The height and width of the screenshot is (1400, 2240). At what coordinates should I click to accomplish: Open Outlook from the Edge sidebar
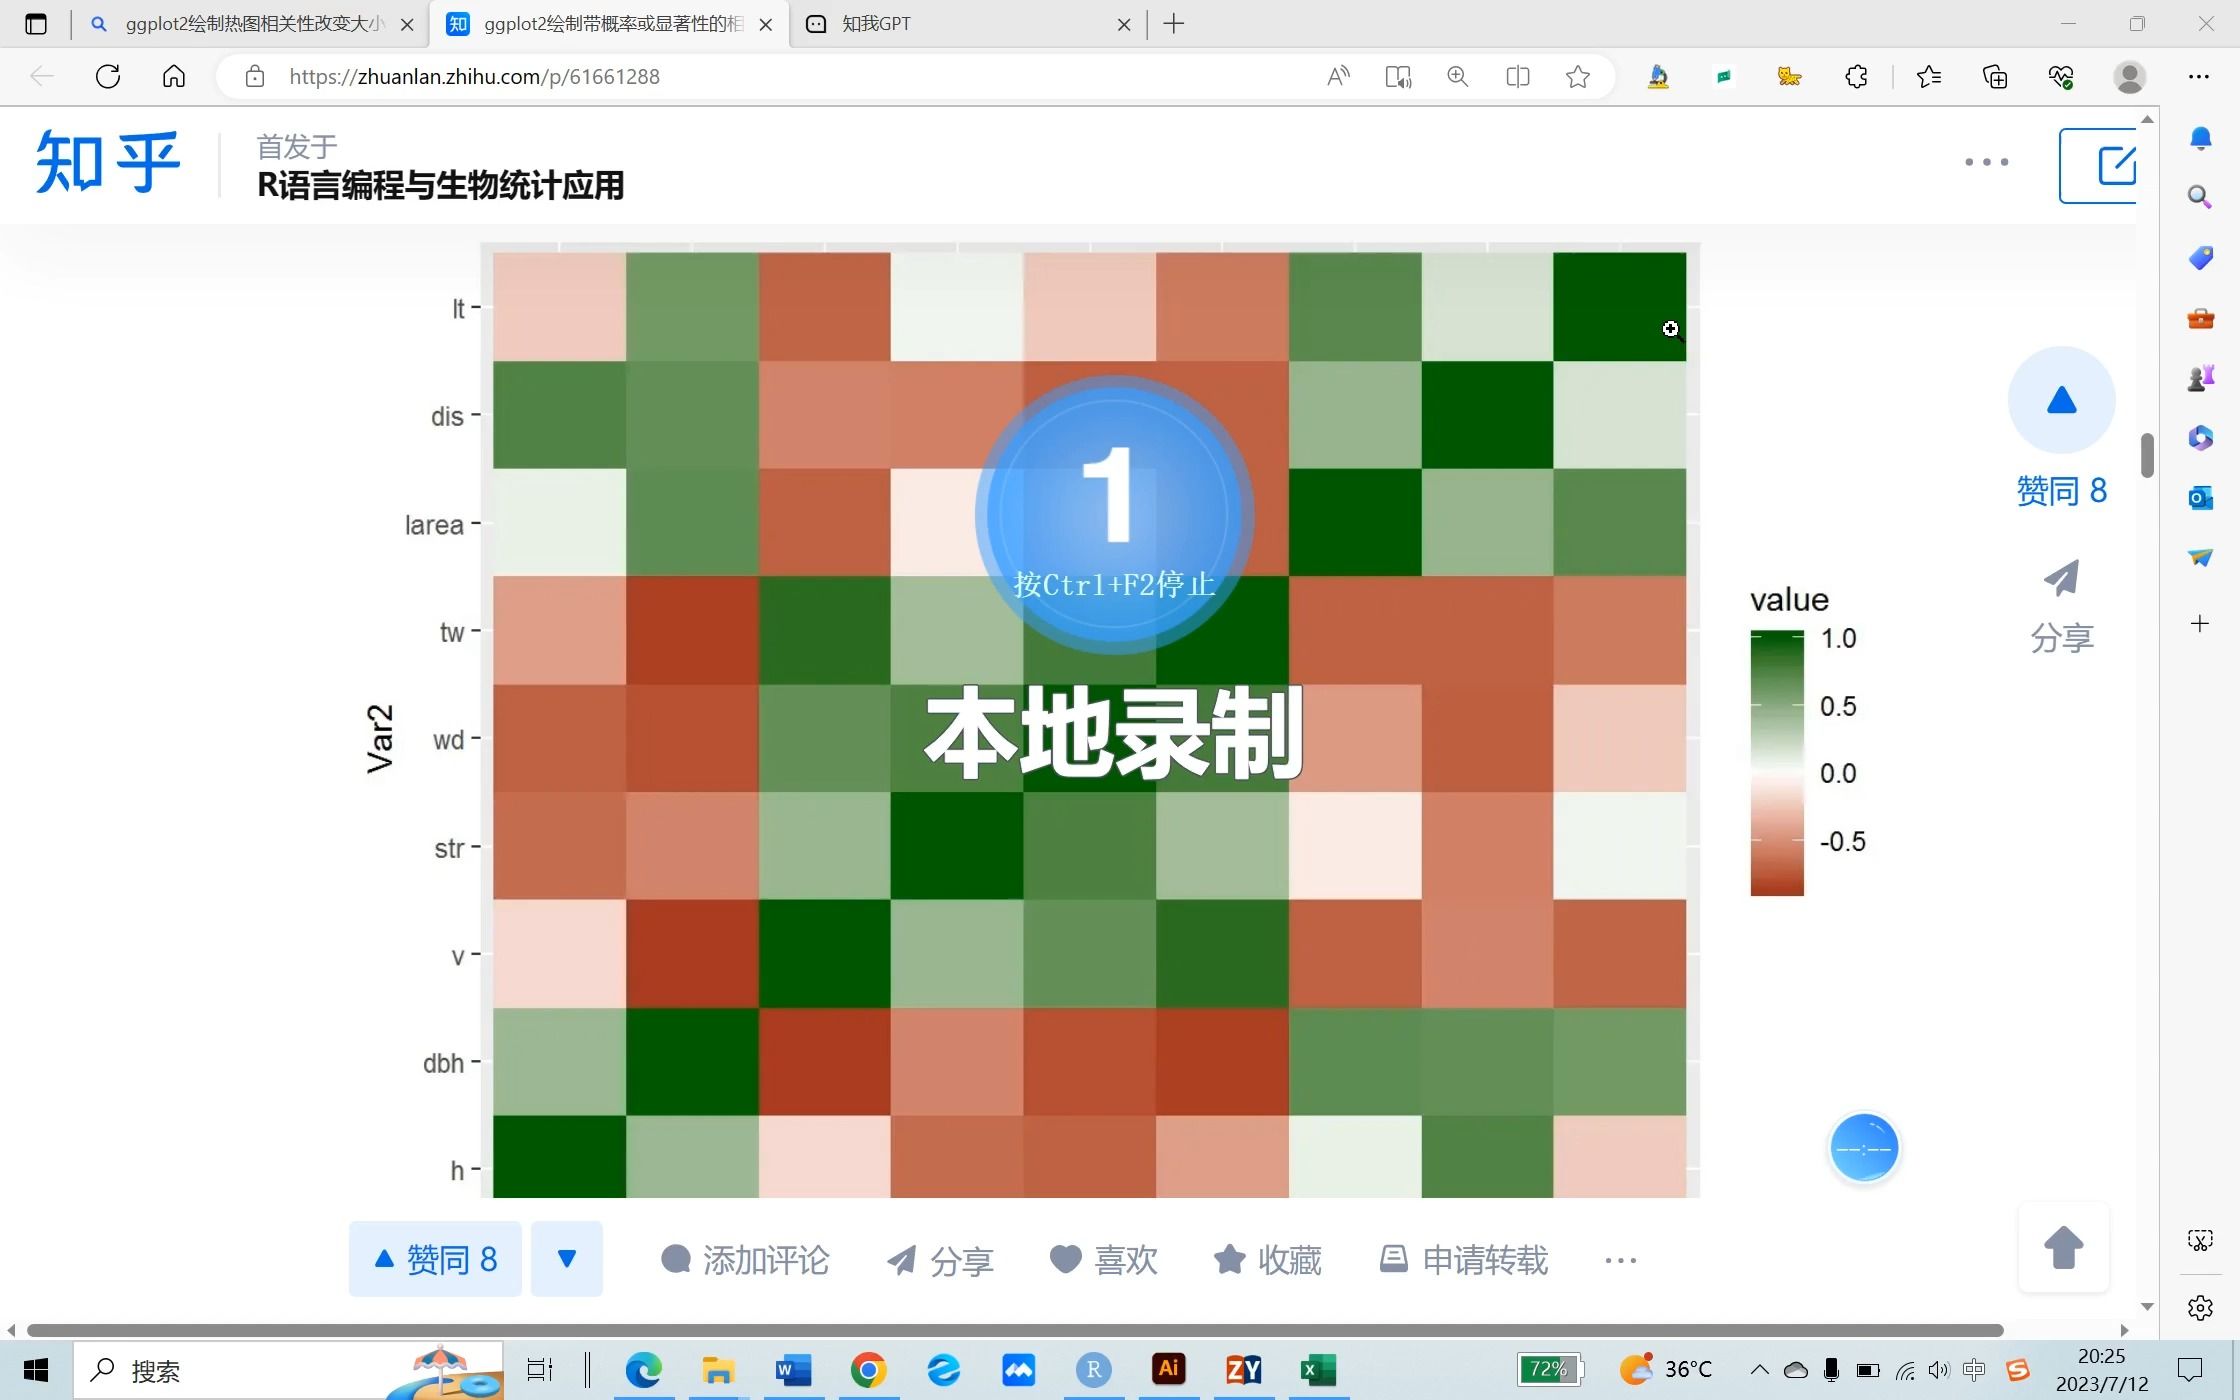(x=2199, y=498)
